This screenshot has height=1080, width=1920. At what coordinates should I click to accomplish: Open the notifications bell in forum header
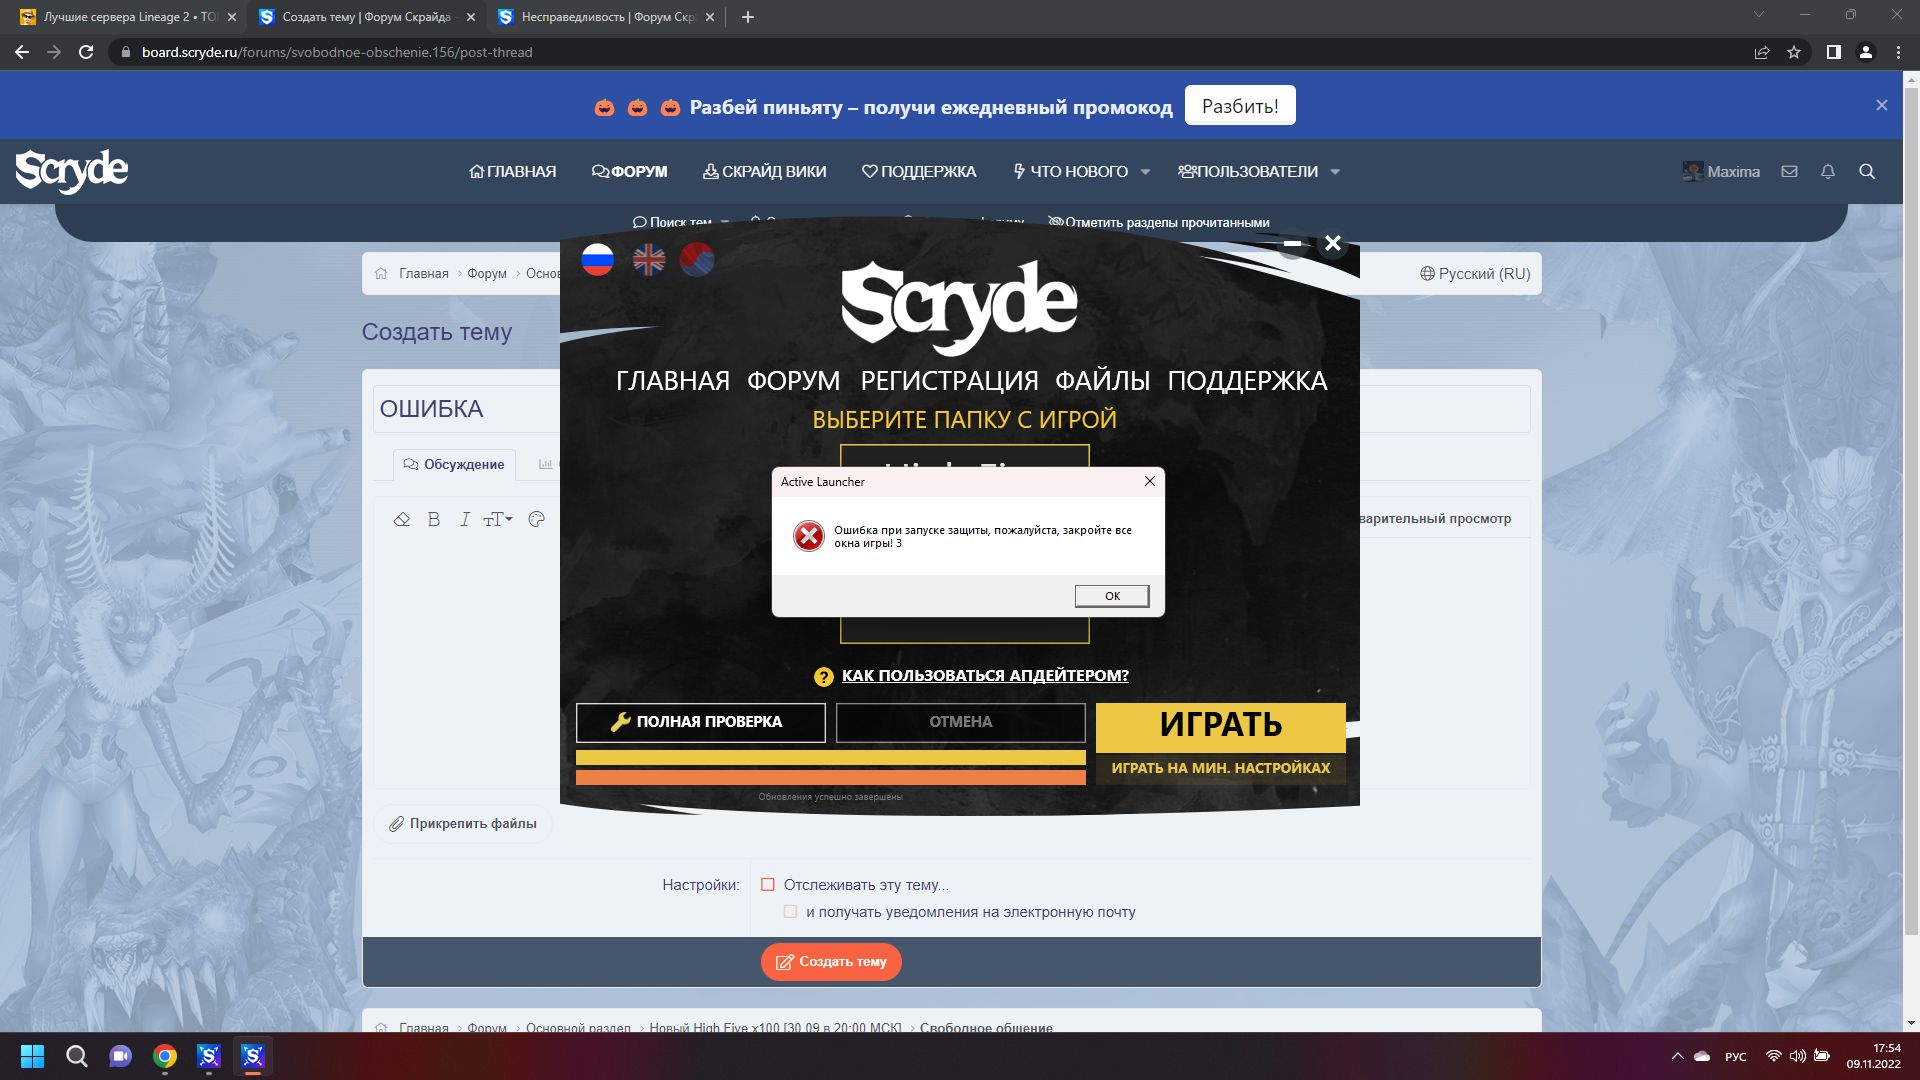coord(1827,171)
